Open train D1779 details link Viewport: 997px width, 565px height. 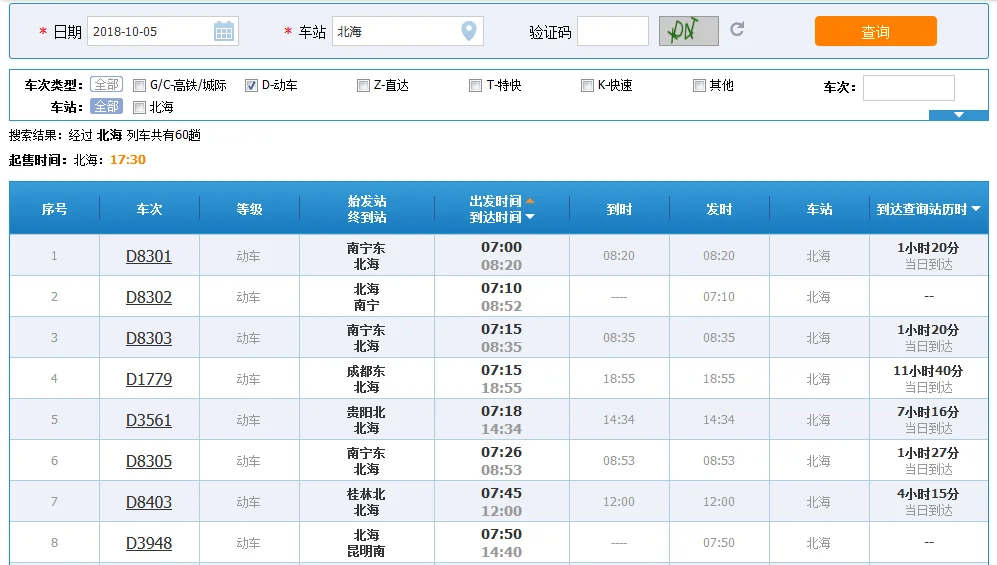149,379
